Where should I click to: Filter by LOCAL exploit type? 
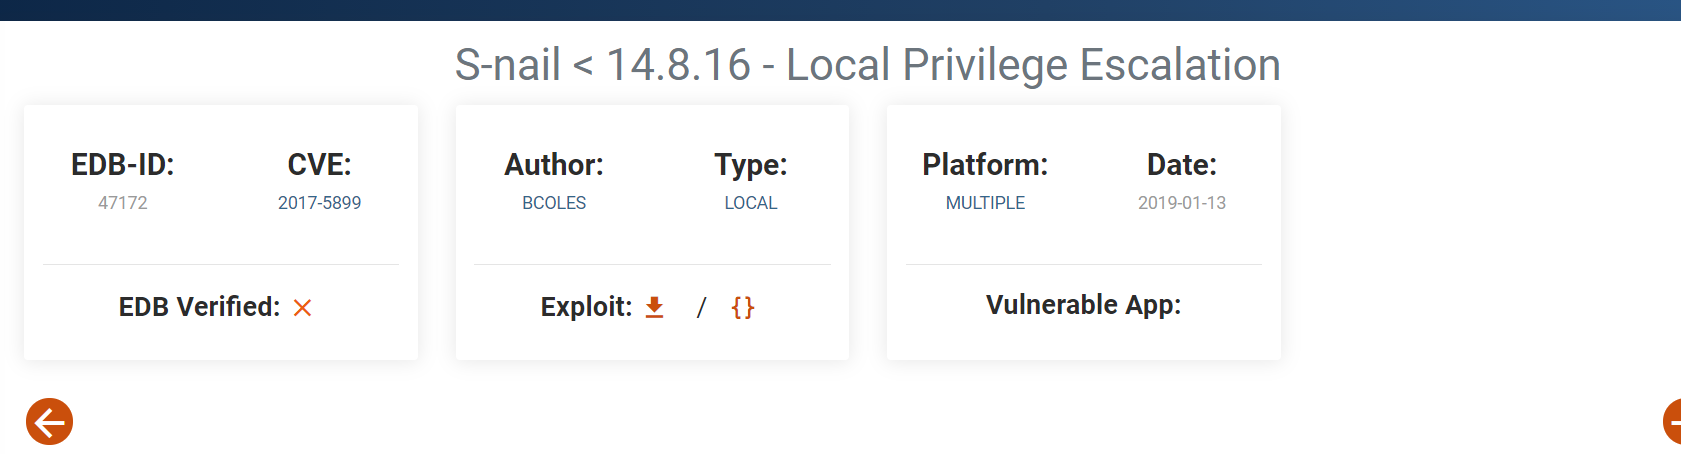(751, 203)
